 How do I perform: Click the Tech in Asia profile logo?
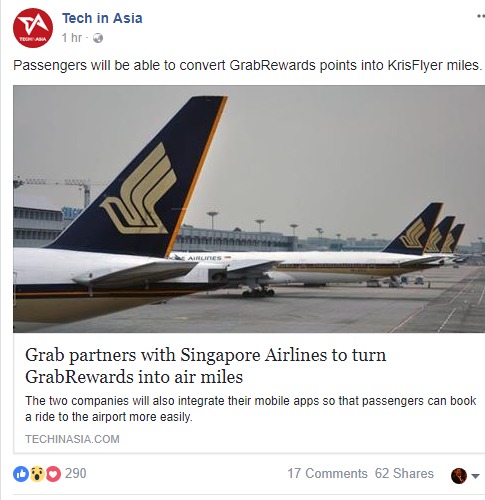33,28
